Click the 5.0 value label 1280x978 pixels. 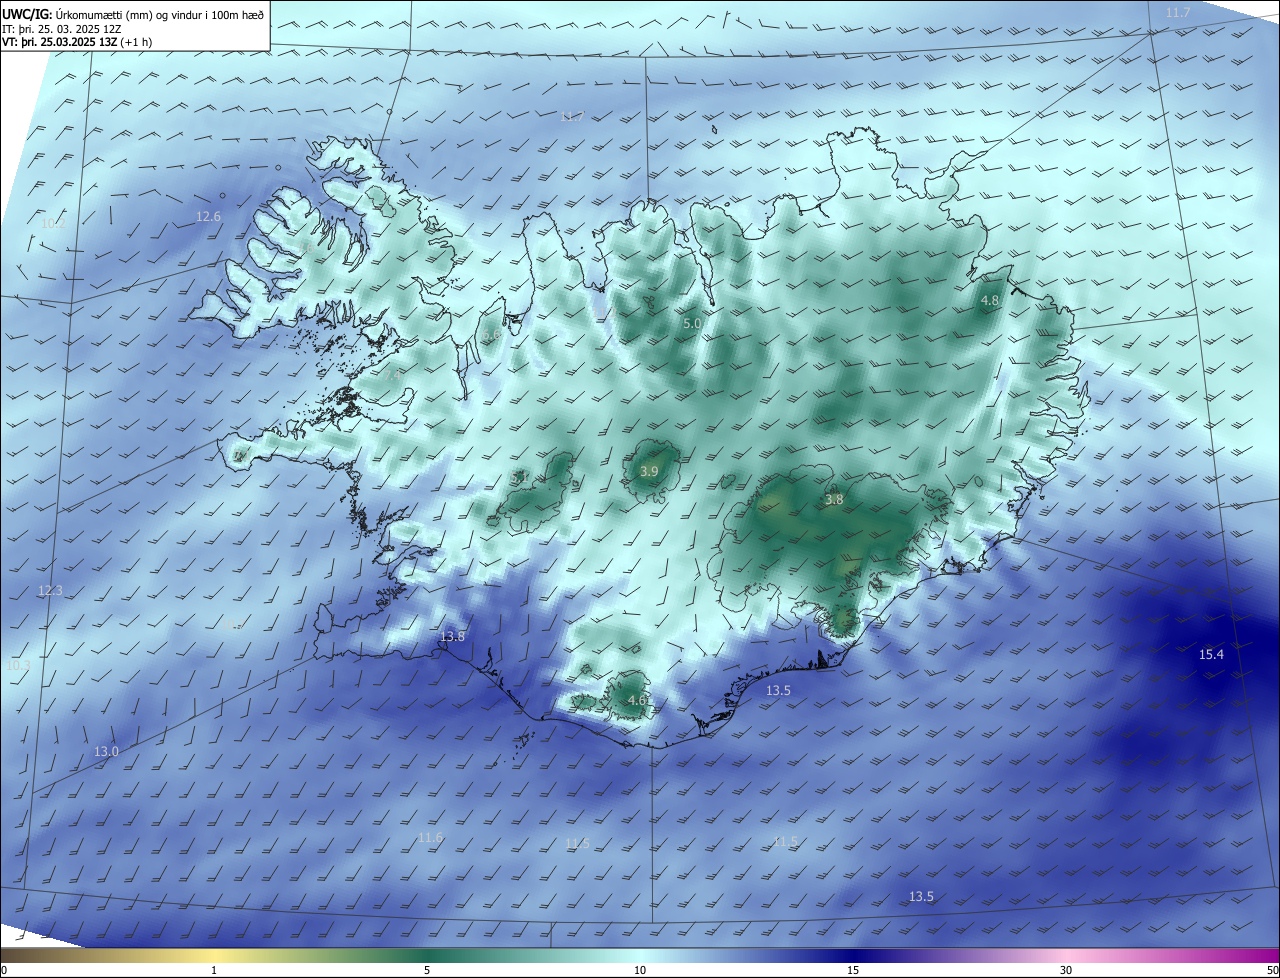(x=692, y=324)
